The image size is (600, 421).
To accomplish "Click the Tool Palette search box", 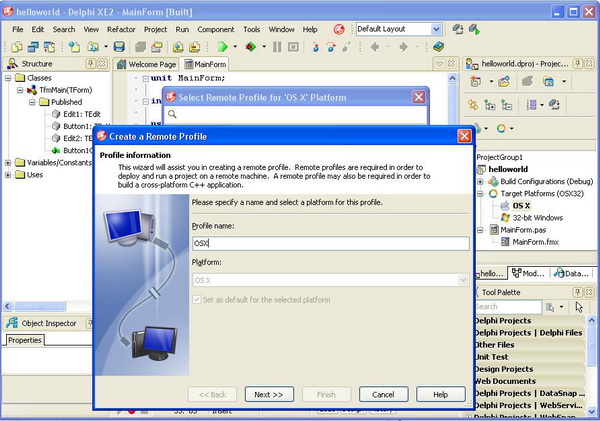I will [x=508, y=307].
